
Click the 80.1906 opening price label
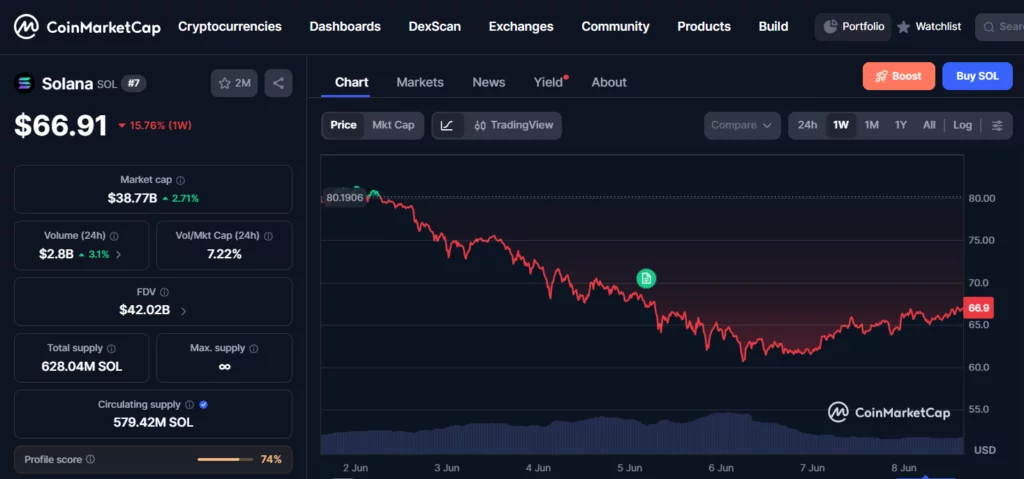[x=344, y=197]
